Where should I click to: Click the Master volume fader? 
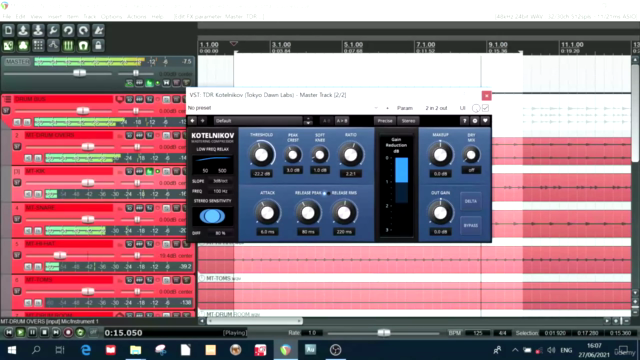80,73
